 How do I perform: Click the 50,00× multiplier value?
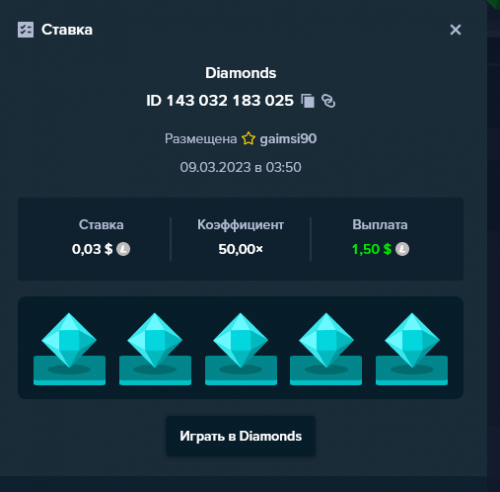point(241,249)
